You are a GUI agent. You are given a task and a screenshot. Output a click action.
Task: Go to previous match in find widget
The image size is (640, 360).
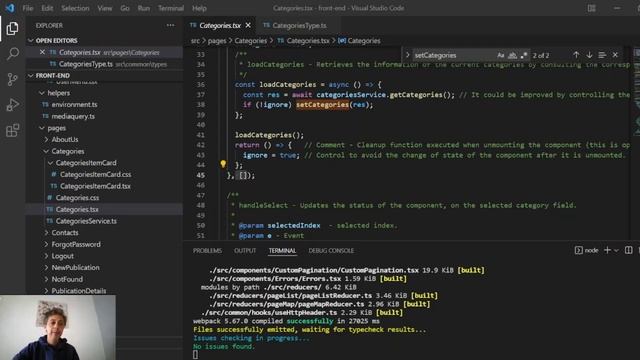click(576, 55)
